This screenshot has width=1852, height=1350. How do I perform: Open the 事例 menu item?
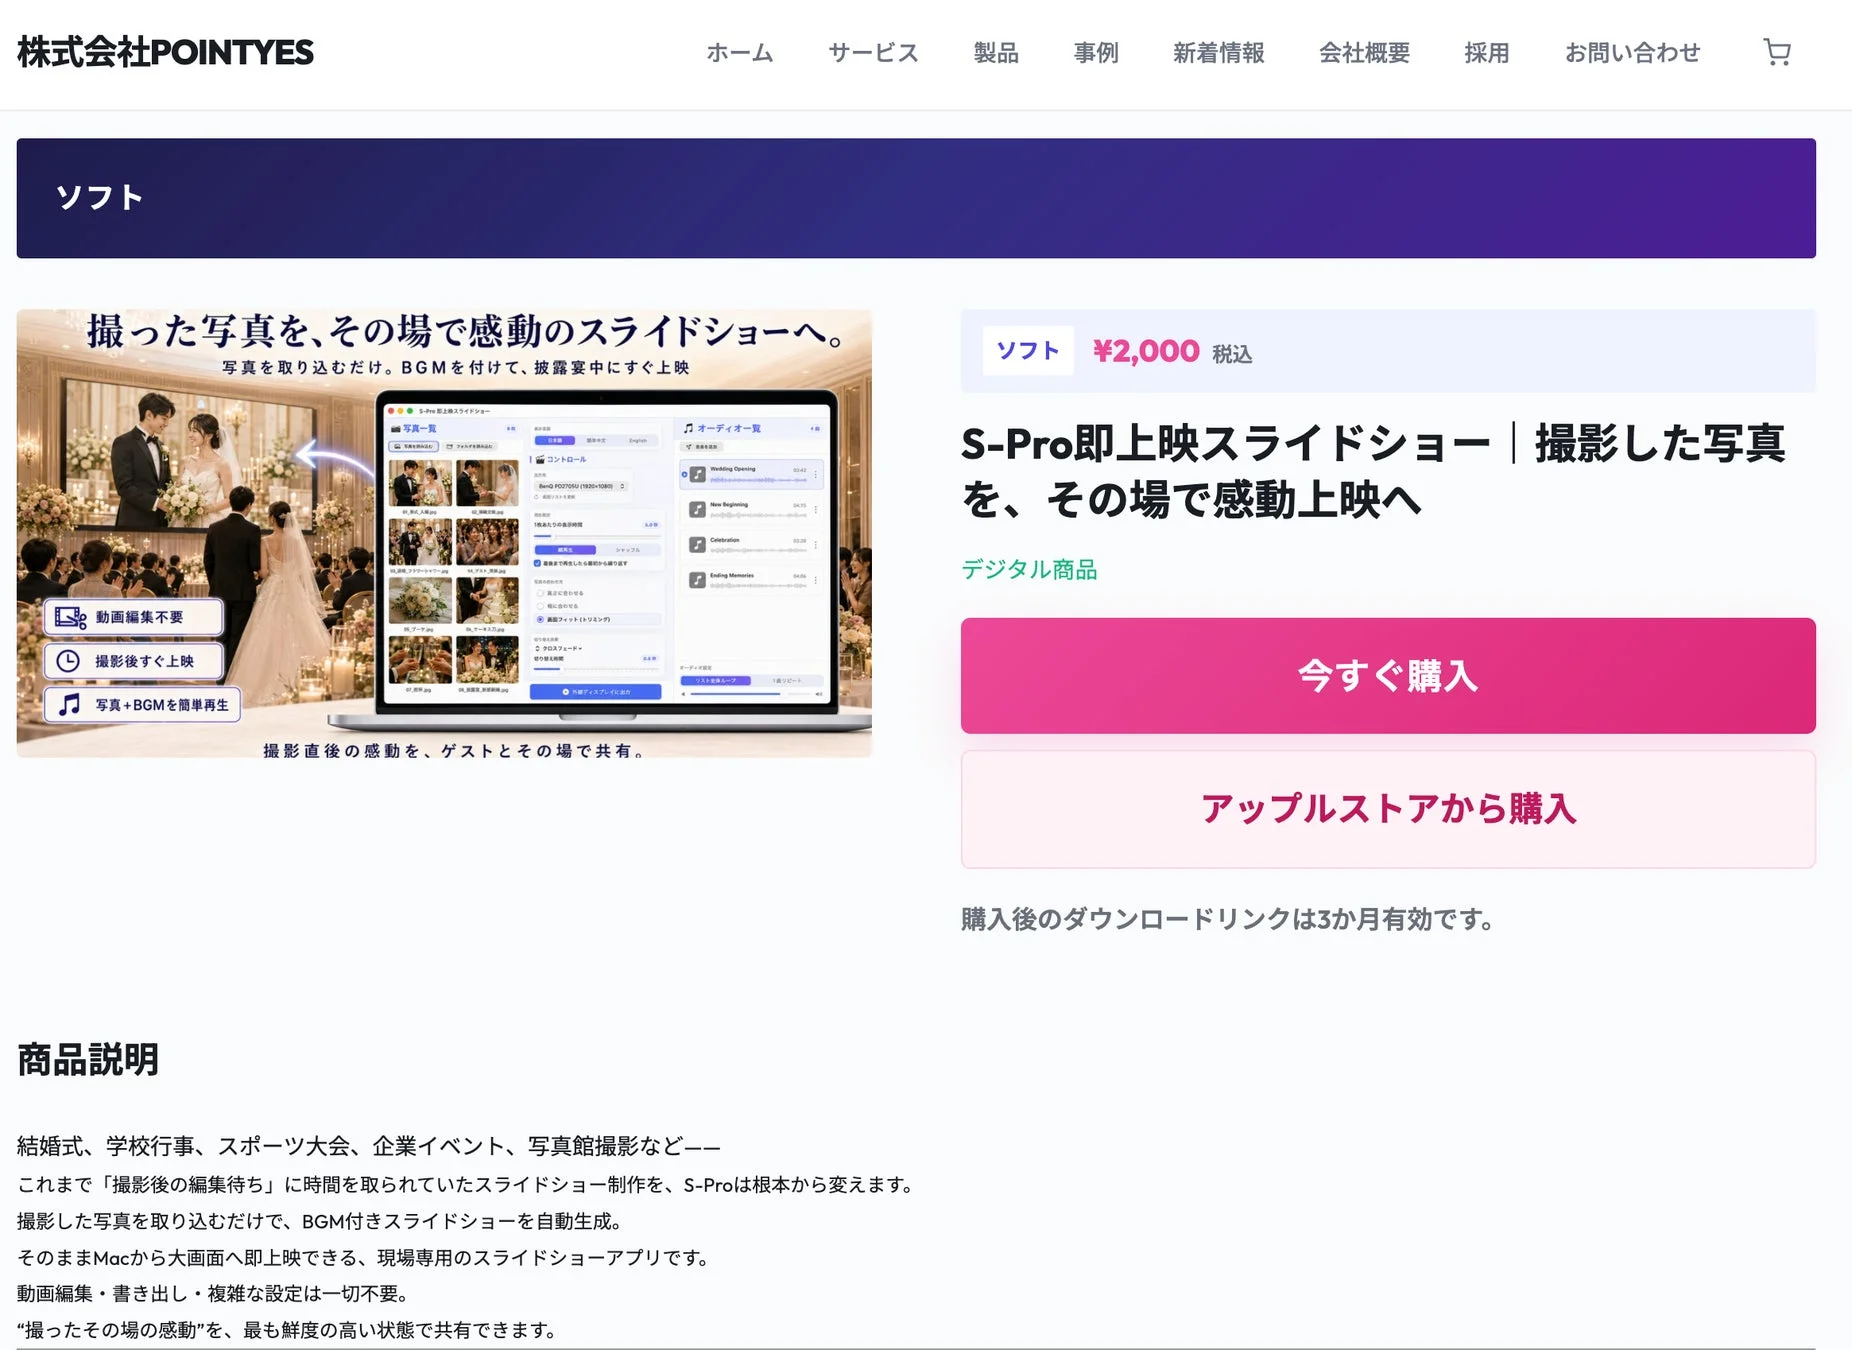click(1096, 53)
